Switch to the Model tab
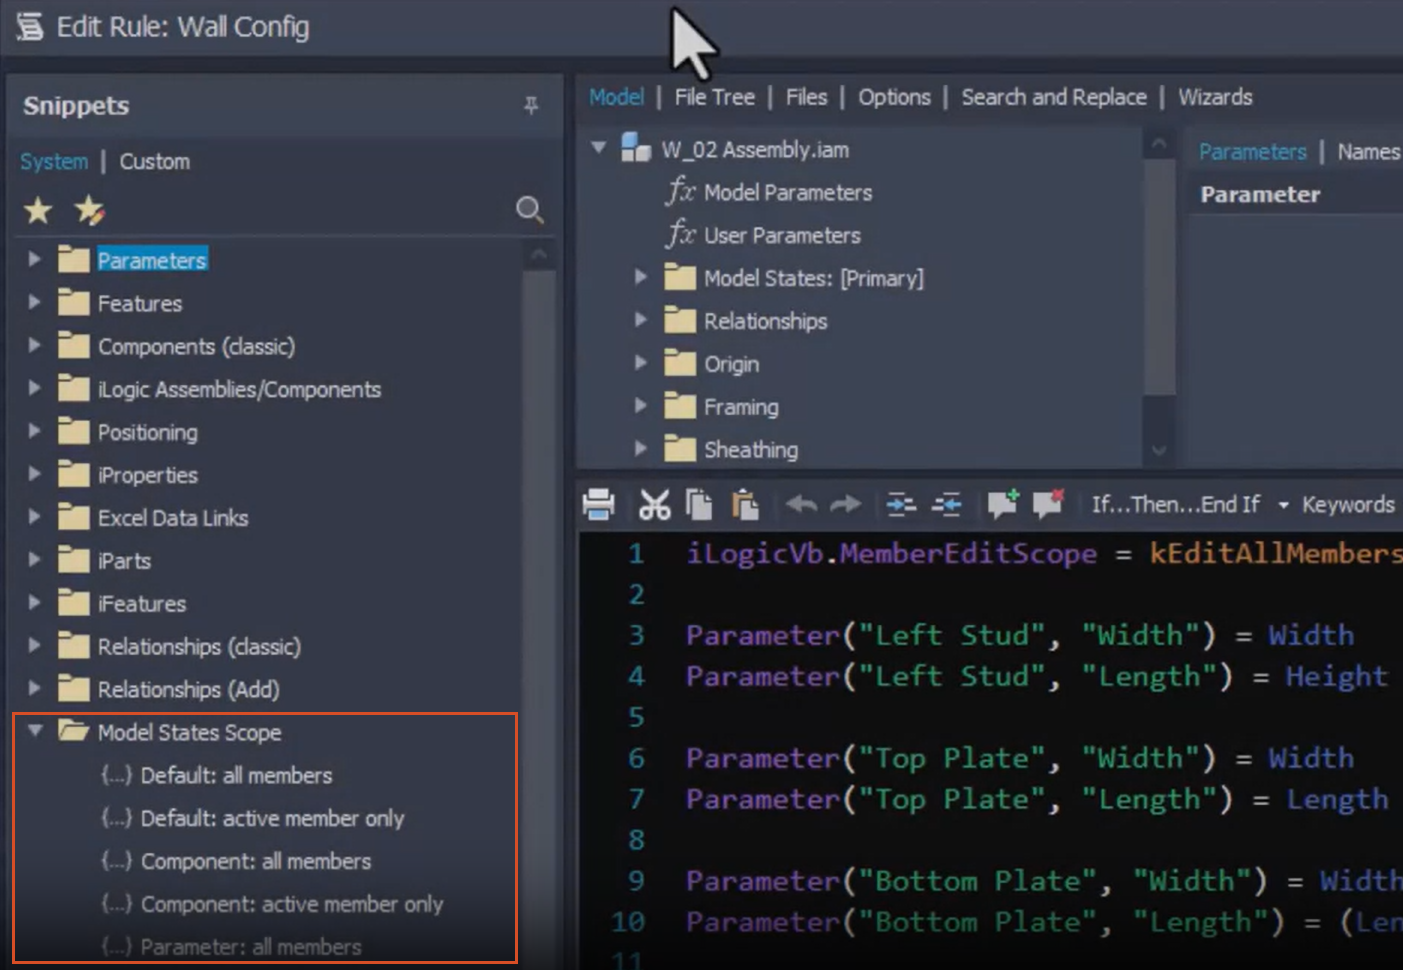1403x970 pixels. (616, 97)
